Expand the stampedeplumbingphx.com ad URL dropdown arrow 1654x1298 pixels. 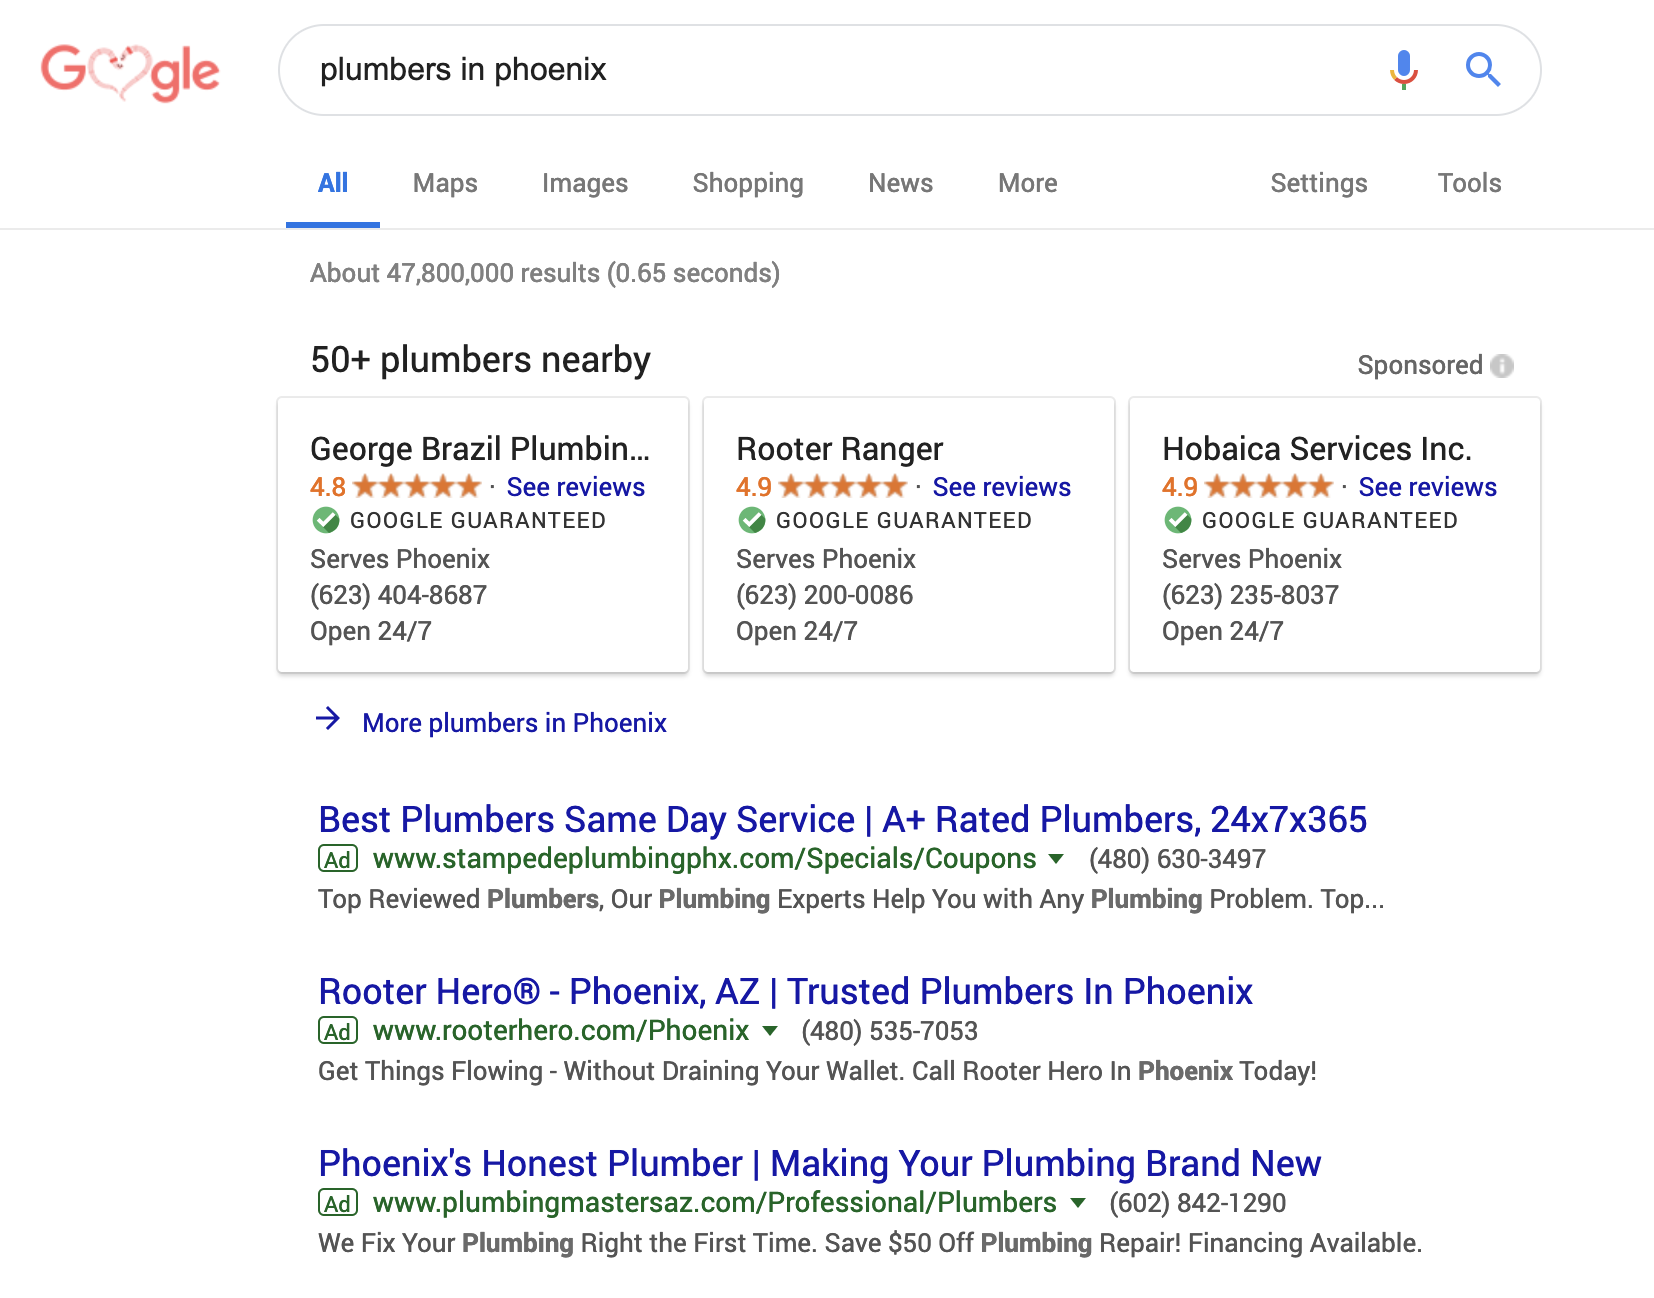point(1056,859)
